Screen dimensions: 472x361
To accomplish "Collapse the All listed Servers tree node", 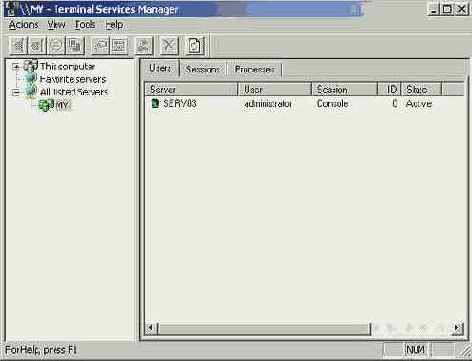I will pyautogui.click(x=16, y=92).
